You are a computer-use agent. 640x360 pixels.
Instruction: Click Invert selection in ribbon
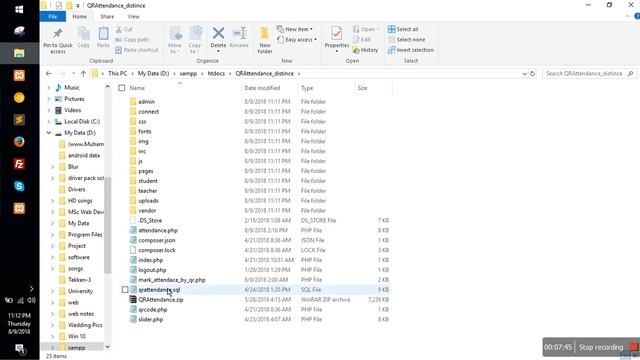[x=411, y=50]
